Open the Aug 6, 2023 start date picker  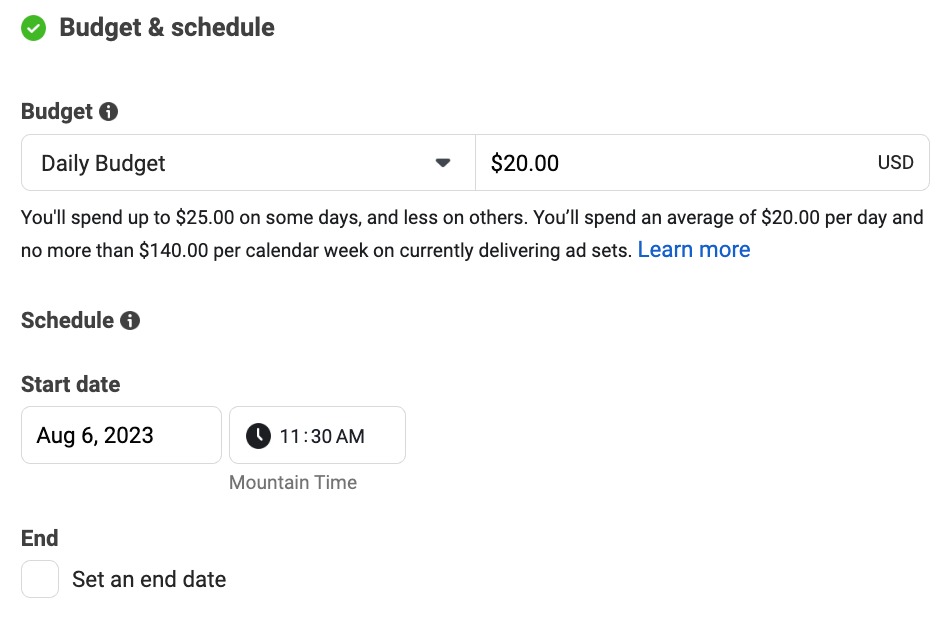coord(121,435)
